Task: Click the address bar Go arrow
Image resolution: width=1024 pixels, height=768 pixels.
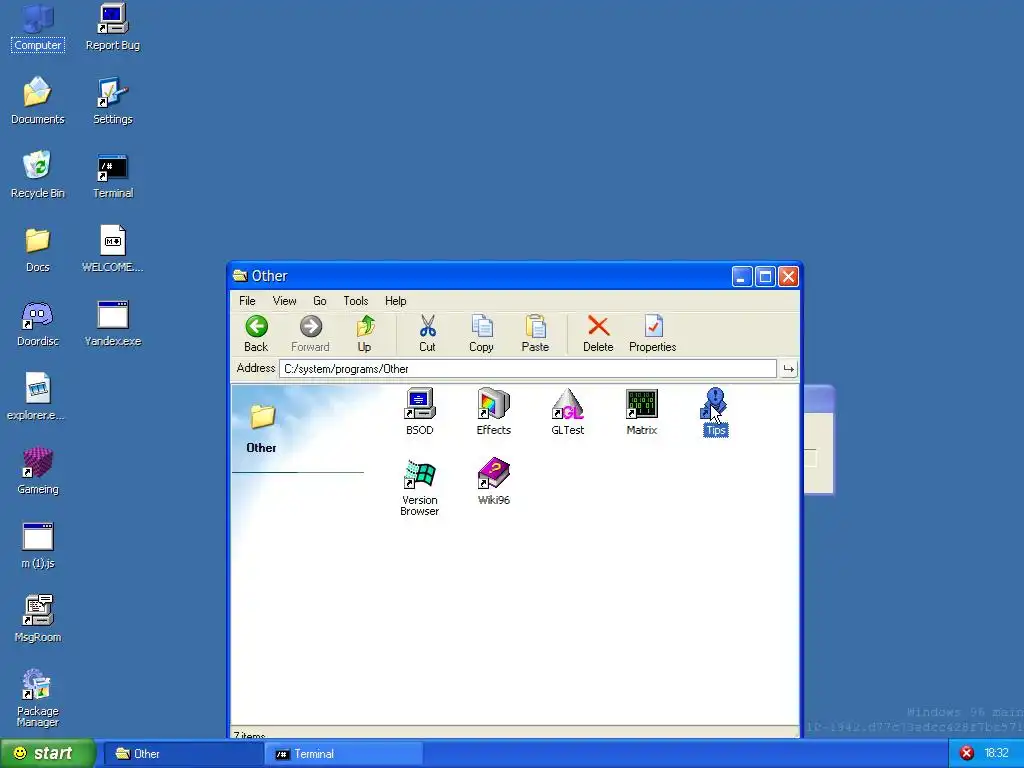Action: pos(788,369)
